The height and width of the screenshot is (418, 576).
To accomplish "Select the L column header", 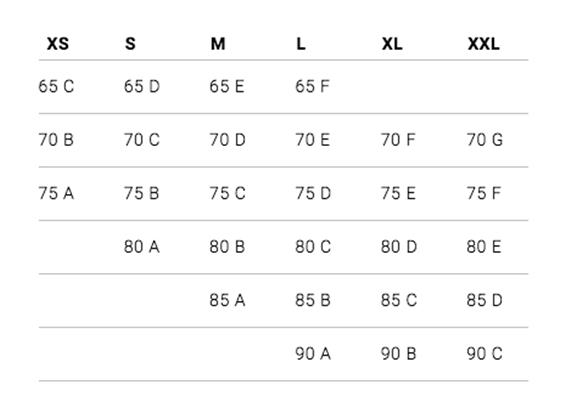I will (301, 44).
